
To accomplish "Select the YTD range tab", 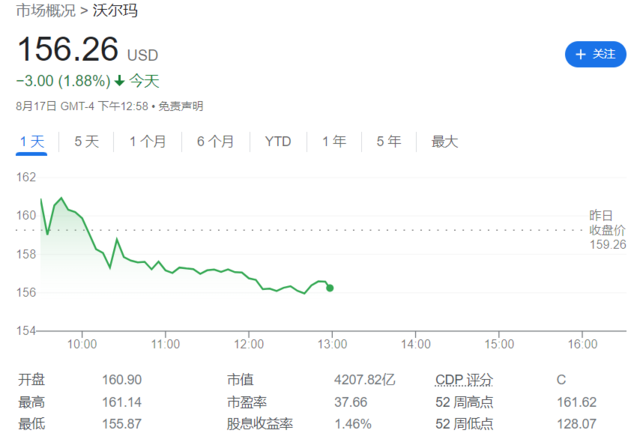I will (277, 142).
